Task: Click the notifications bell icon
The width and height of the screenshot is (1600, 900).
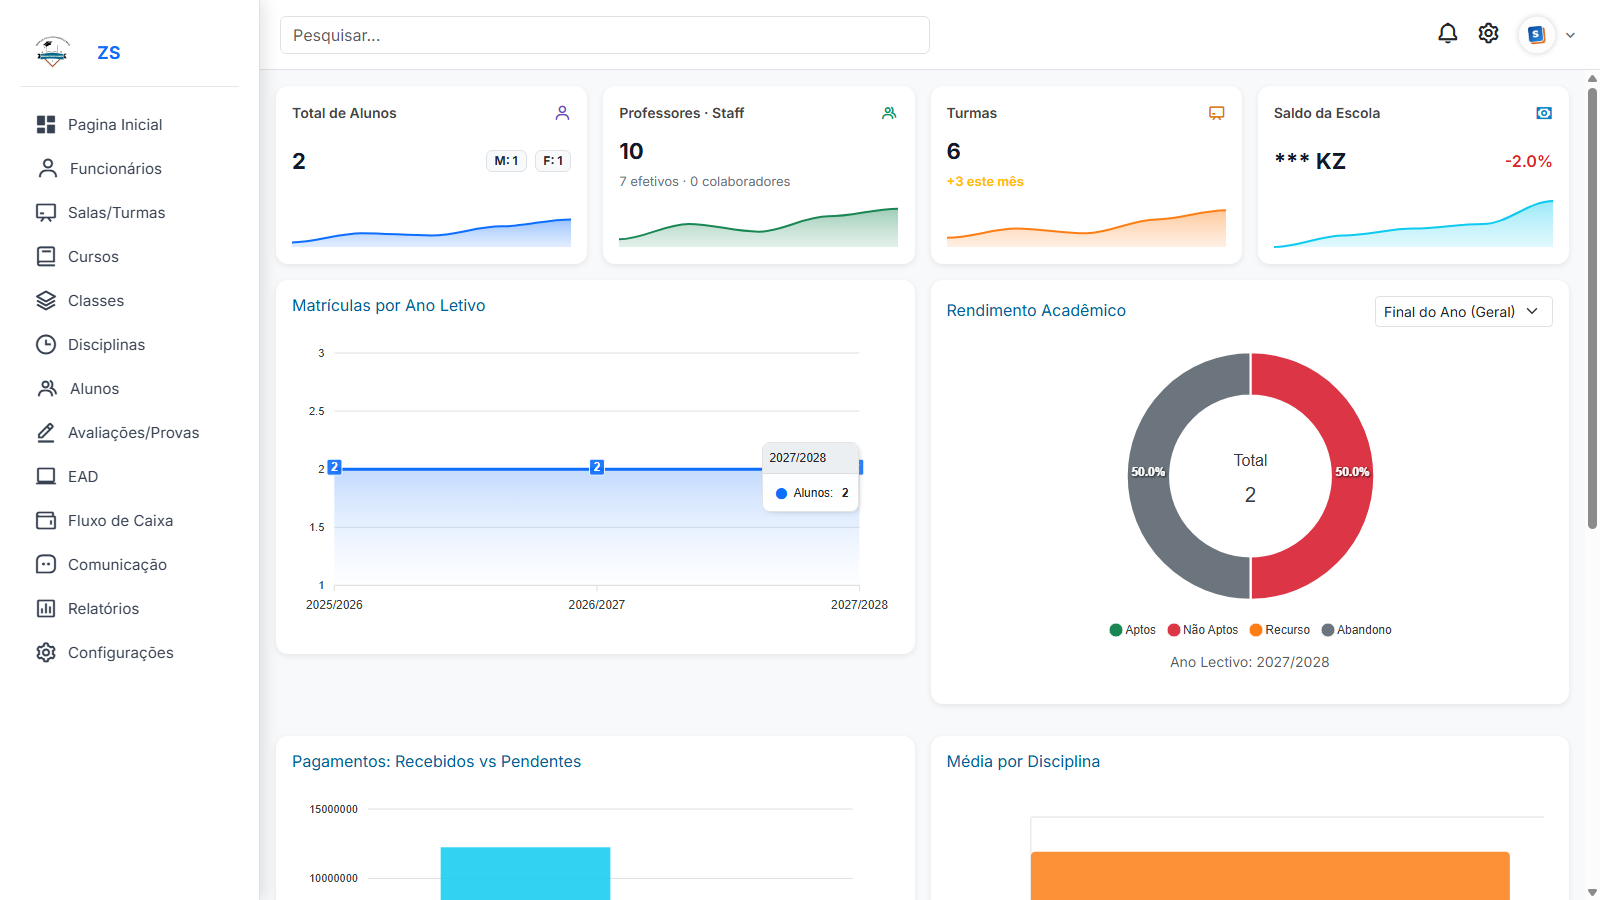Action: (x=1447, y=33)
